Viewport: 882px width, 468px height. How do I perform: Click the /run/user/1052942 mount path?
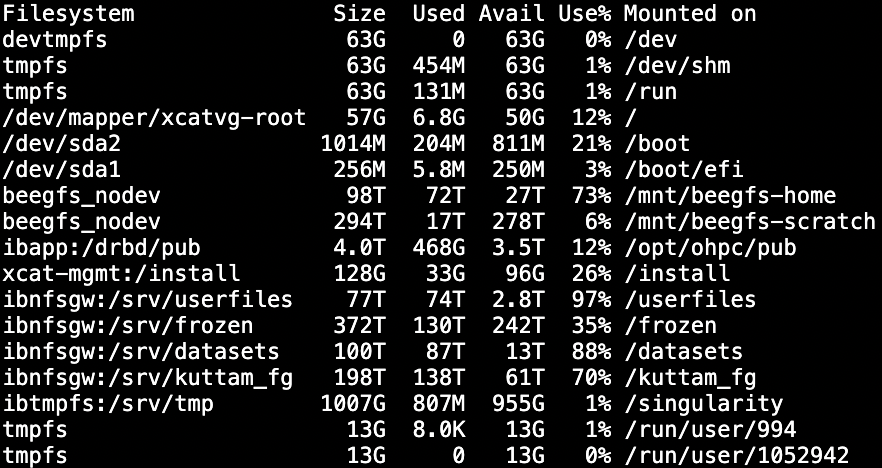[x=735, y=456]
